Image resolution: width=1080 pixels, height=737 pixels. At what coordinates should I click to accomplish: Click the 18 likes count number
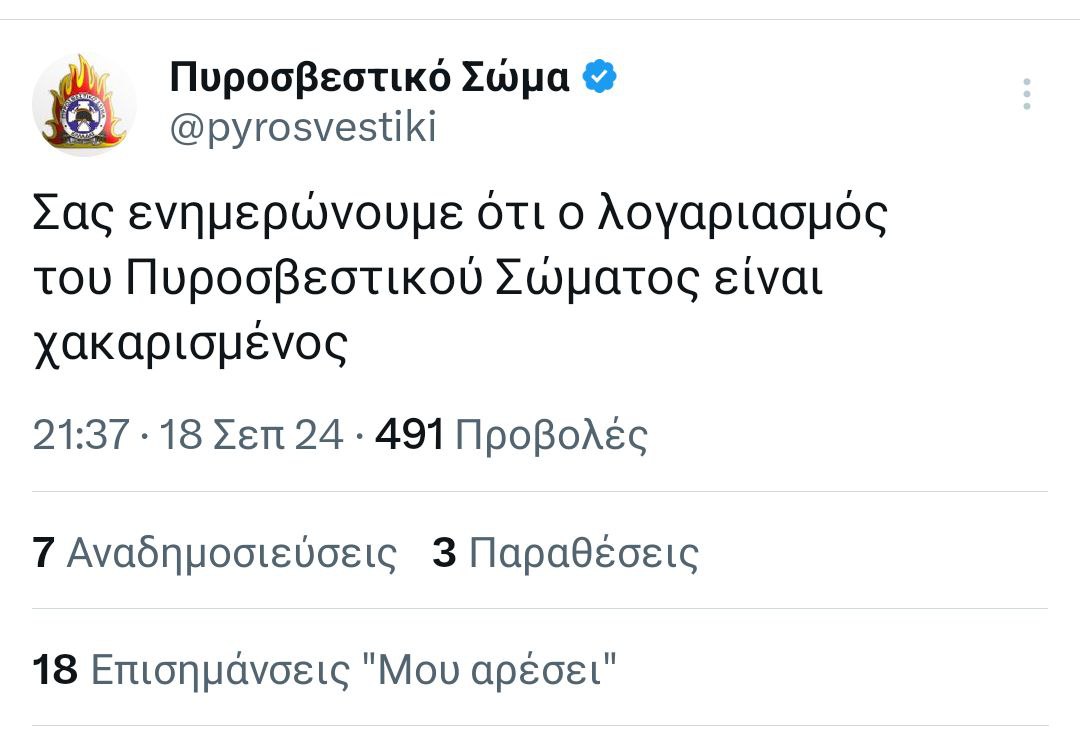click(55, 669)
